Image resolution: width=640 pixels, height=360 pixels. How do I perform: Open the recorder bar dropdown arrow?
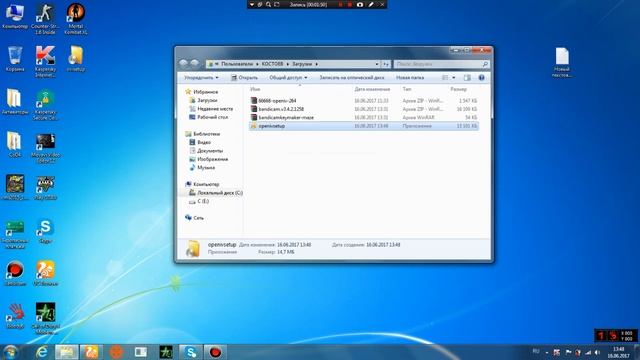(252, 4)
